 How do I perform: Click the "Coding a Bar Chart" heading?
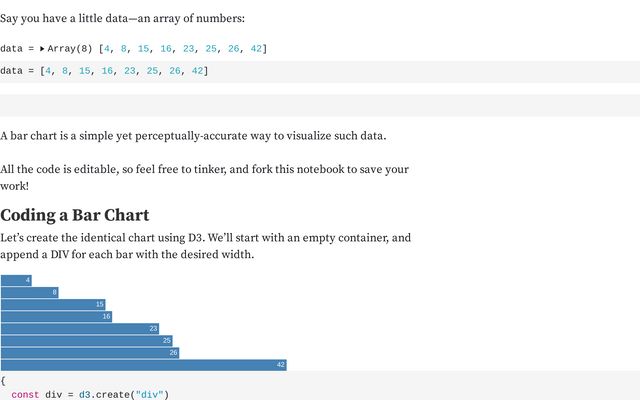(x=75, y=215)
